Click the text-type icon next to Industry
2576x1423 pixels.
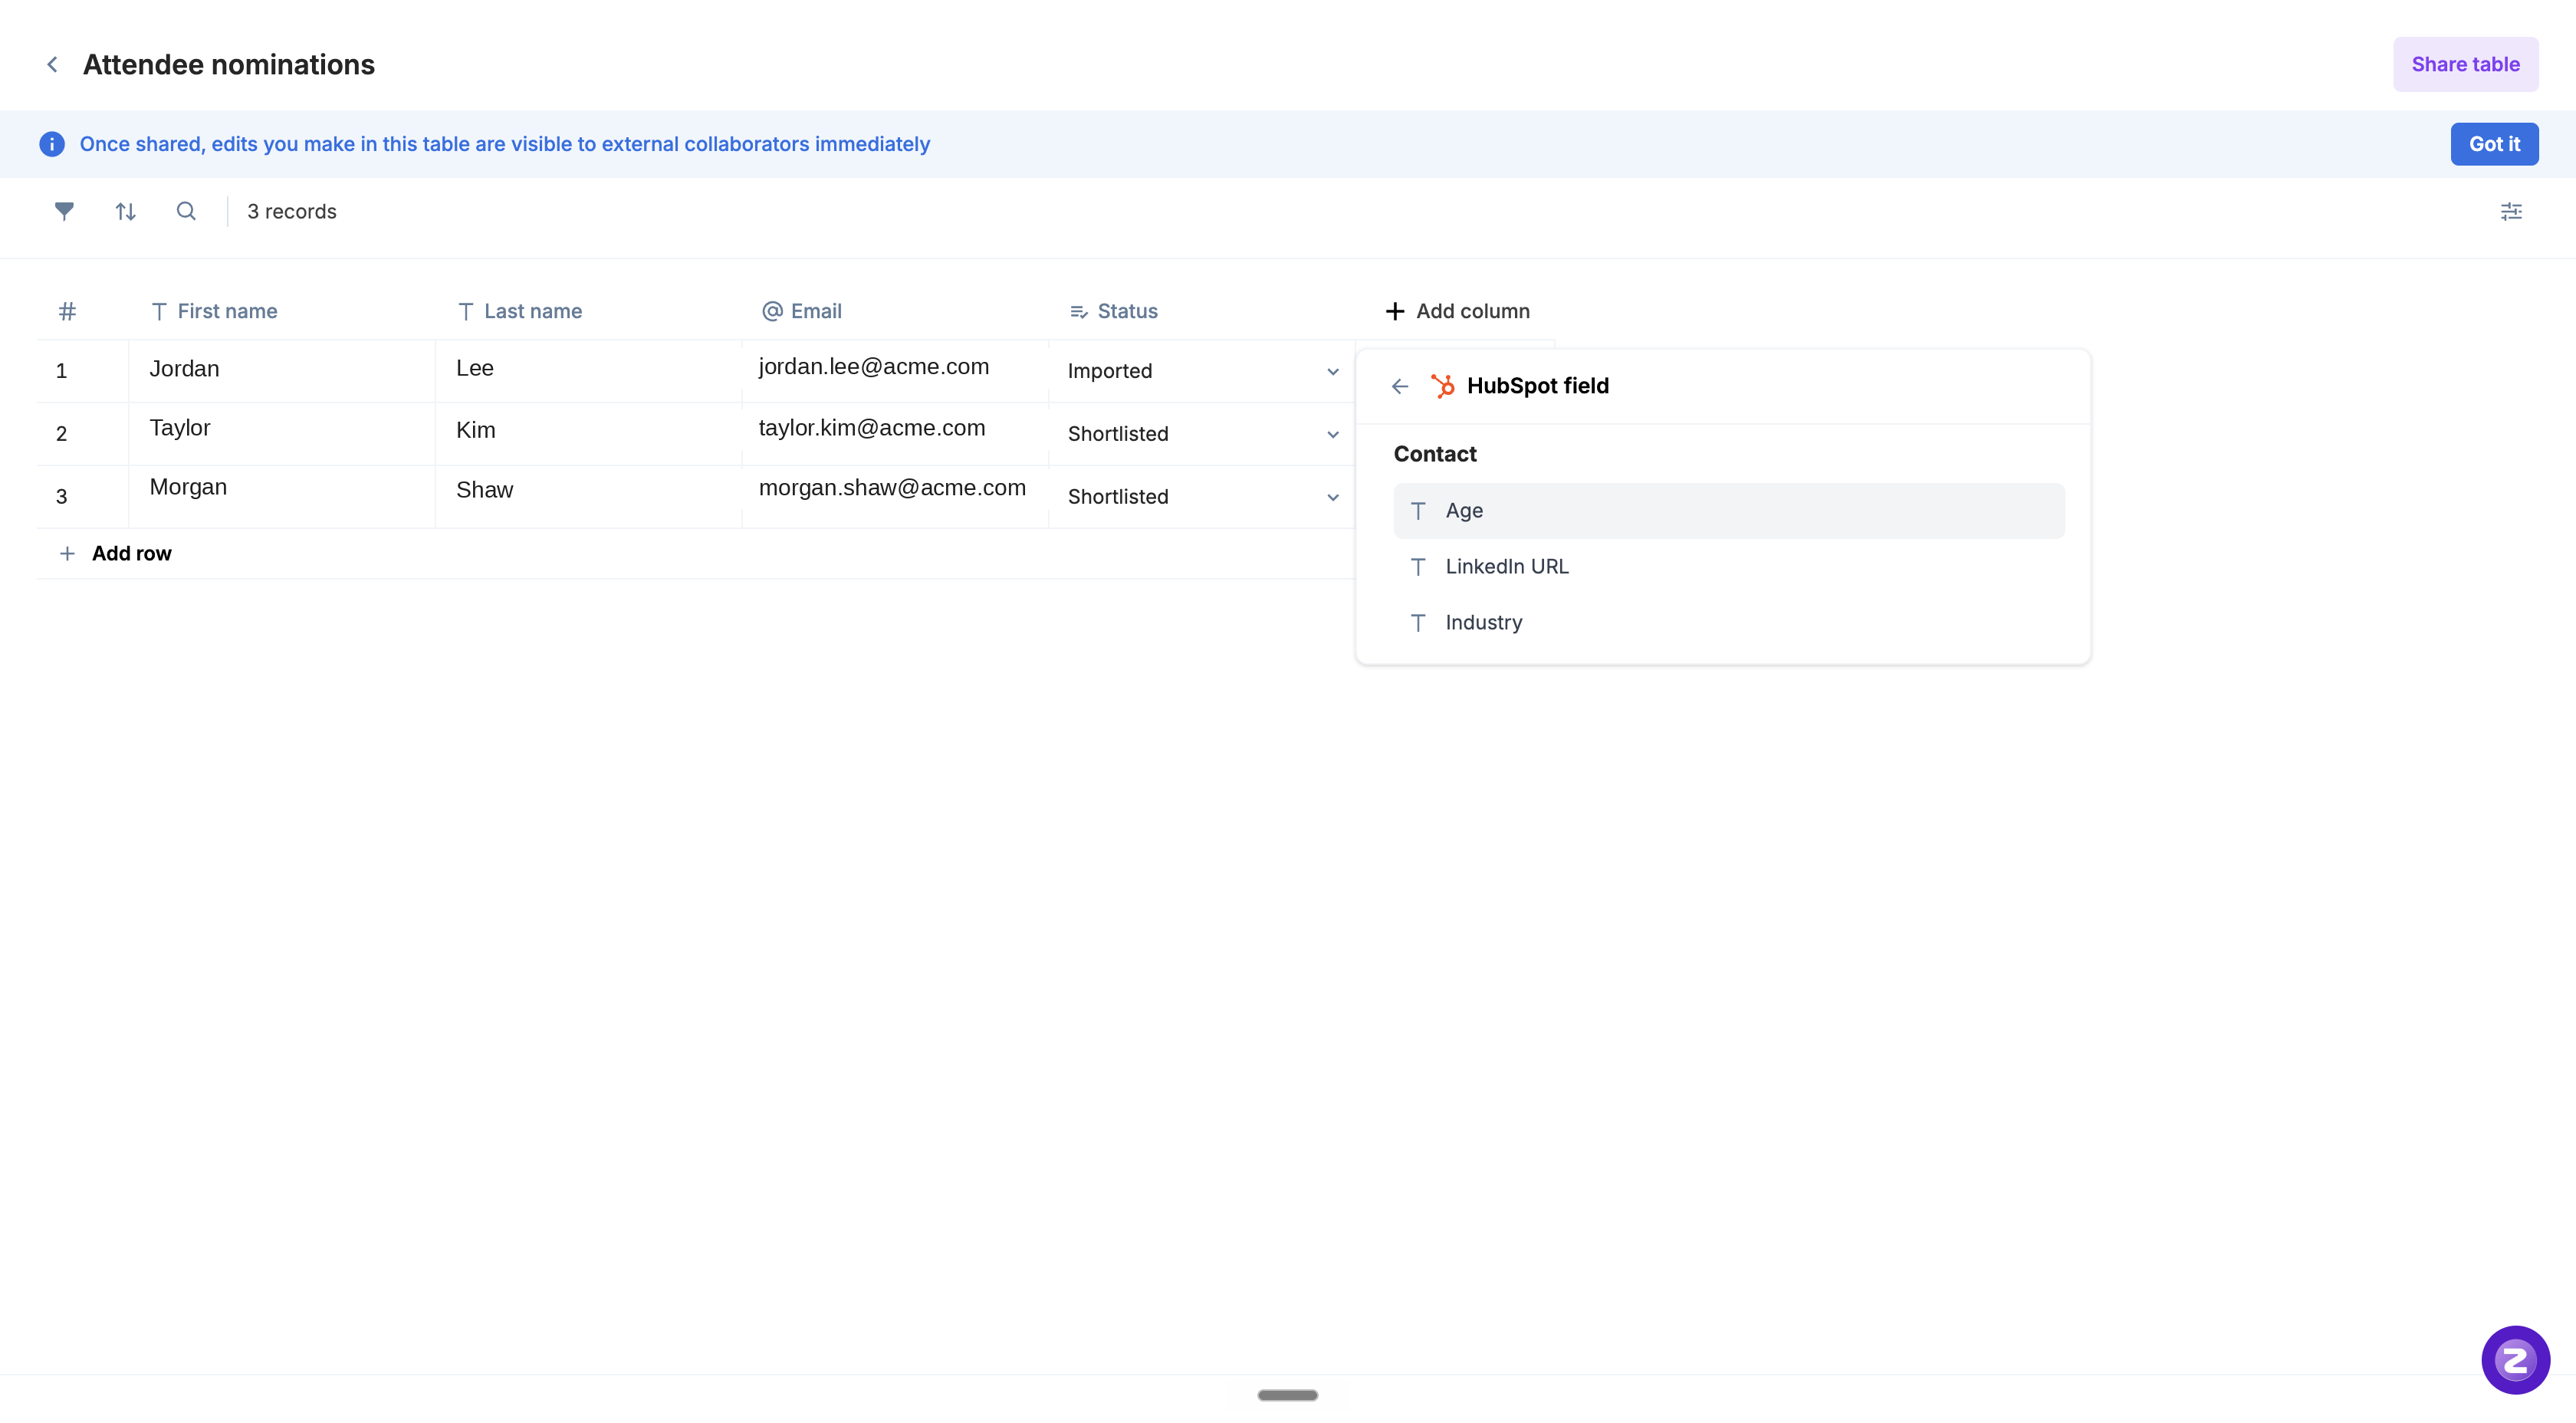pyautogui.click(x=1418, y=623)
